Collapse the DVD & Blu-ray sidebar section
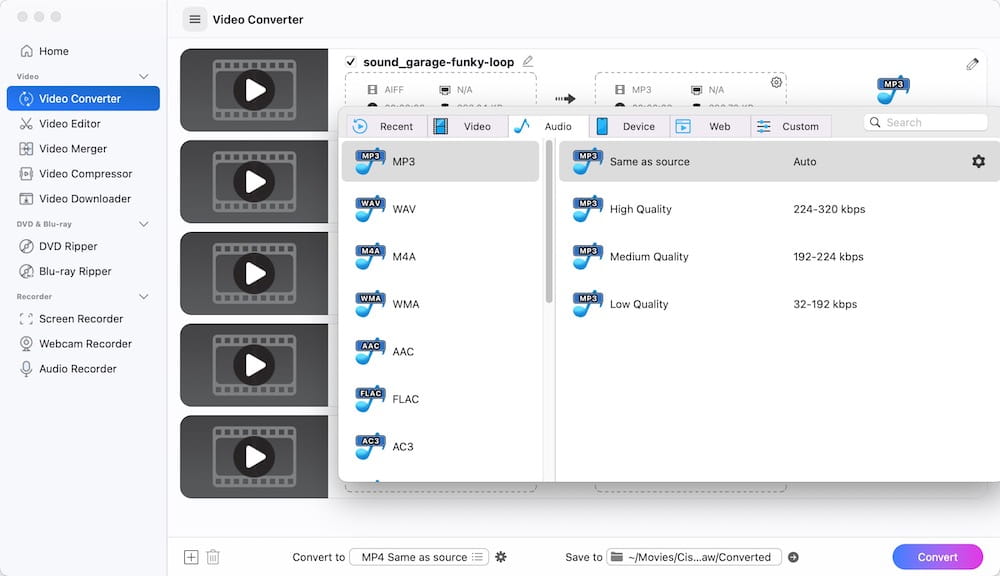Viewport: 1000px width, 576px height. coord(143,224)
